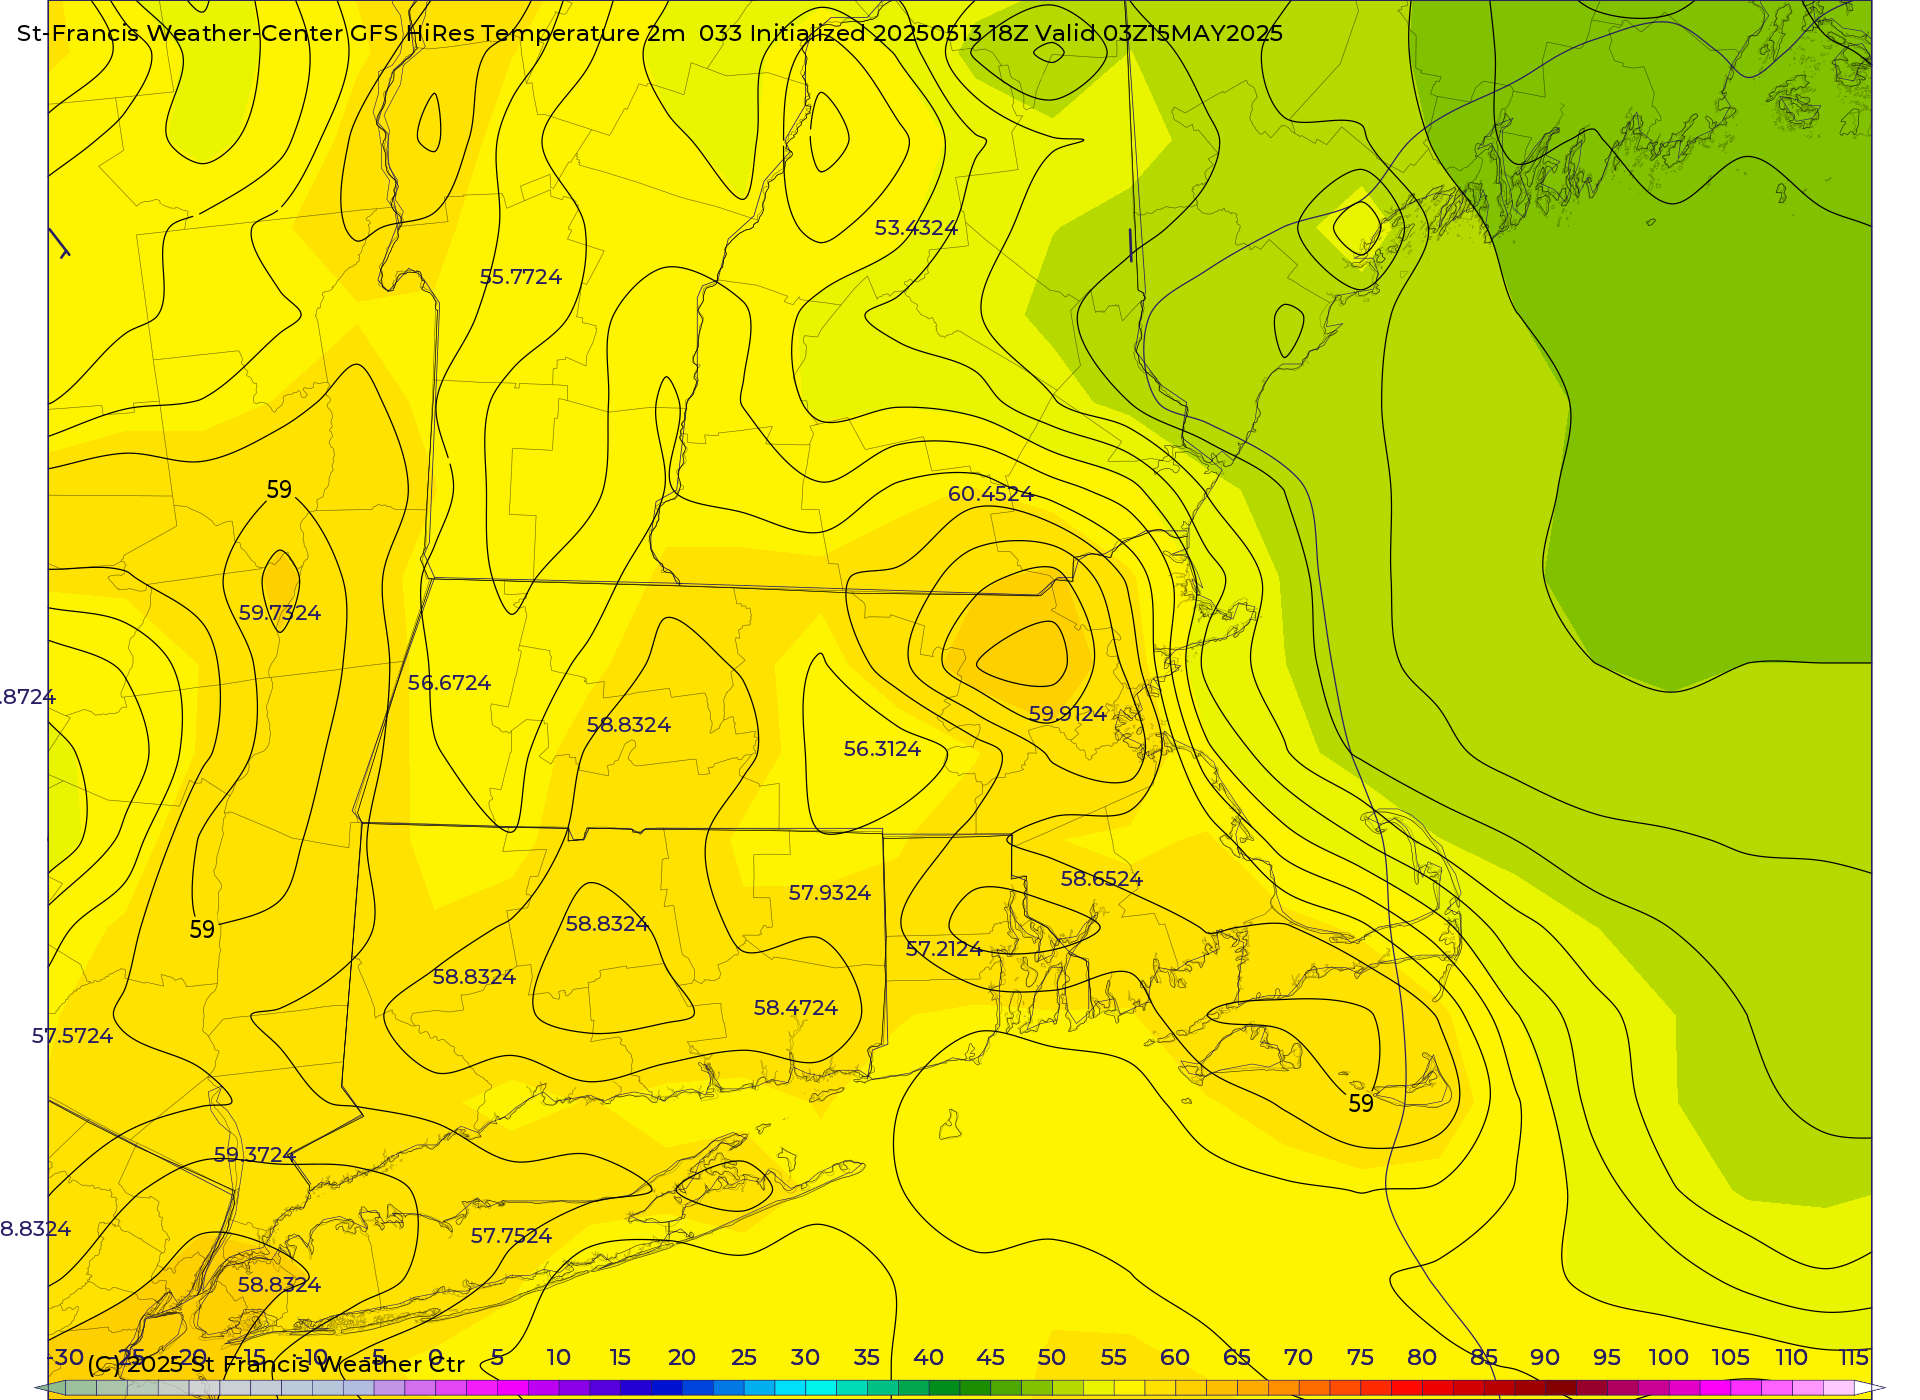
Task: Point at the 57.9324 temperature label
Action: (x=830, y=893)
